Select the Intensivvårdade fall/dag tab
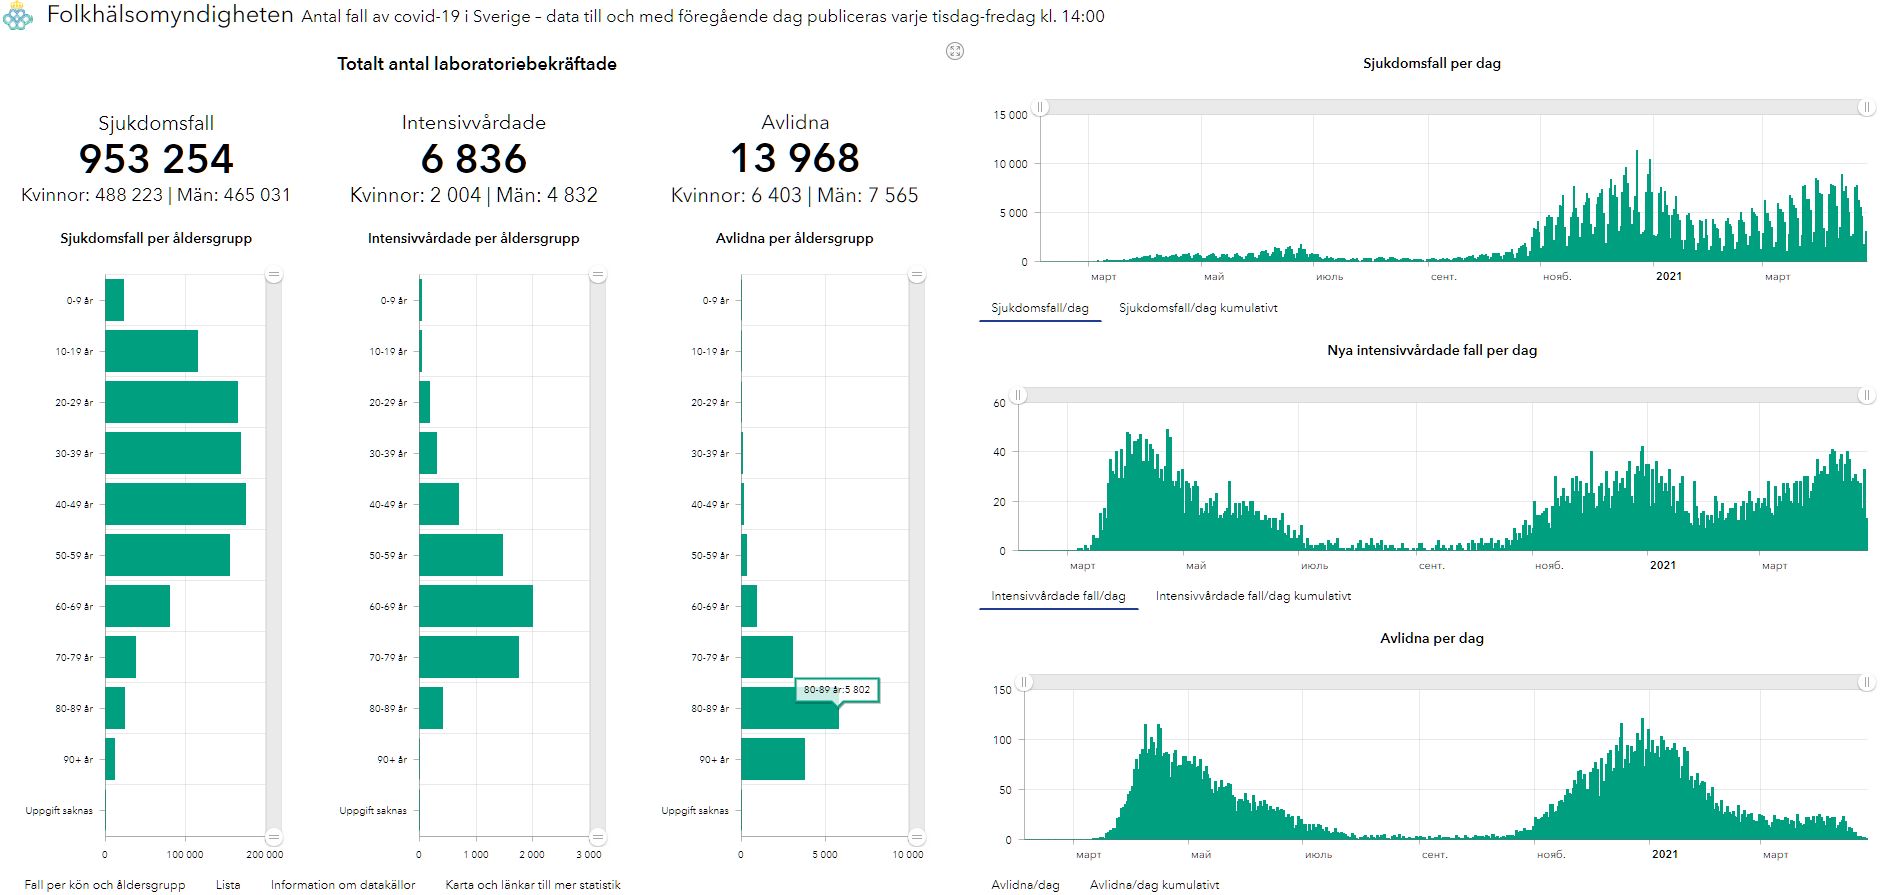The height and width of the screenshot is (895, 1897). coord(1058,596)
